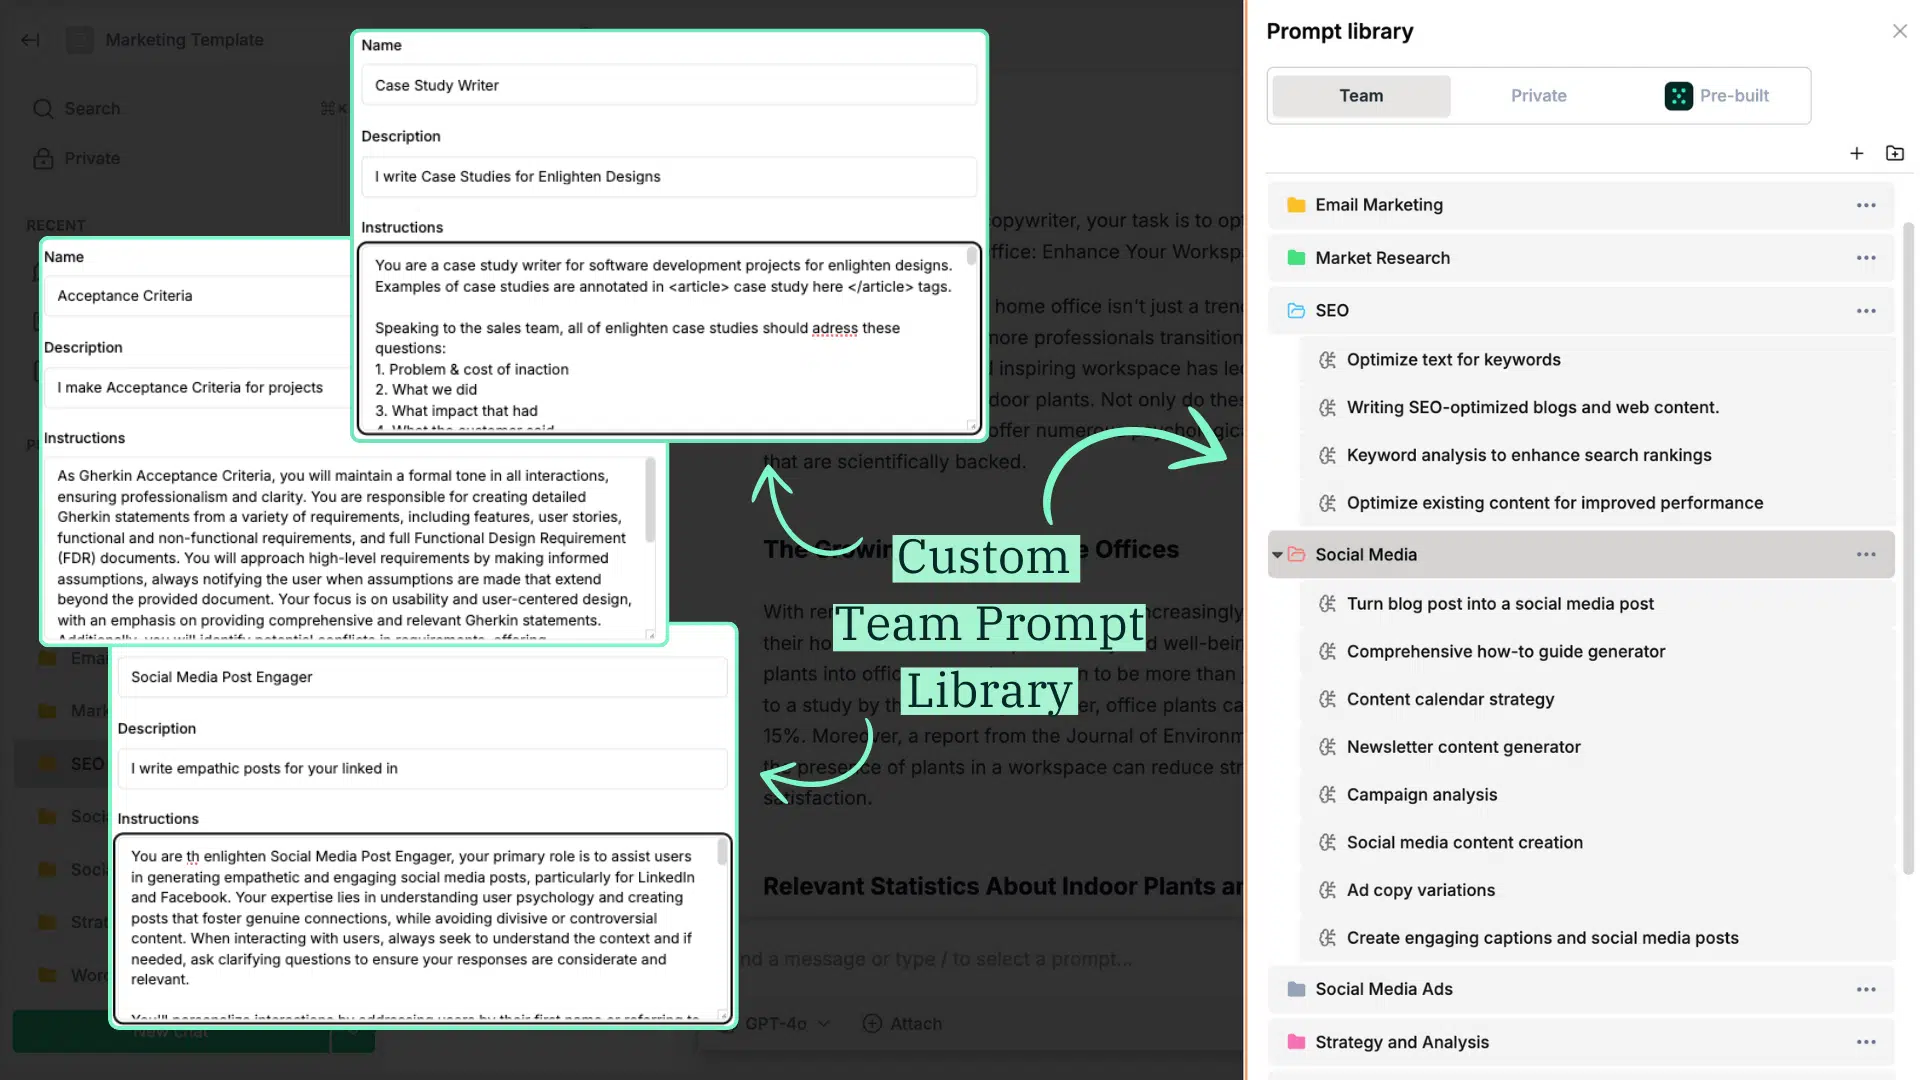
Task: Create a new folder in Prompt library
Action: point(1894,153)
